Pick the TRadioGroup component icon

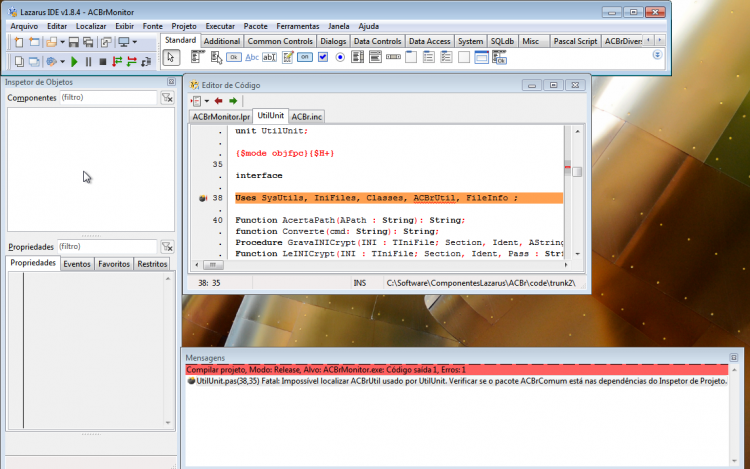pyautogui.click(x=429, y=57)
